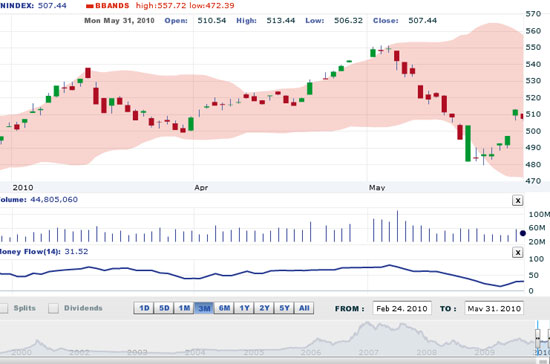Close the Money Flow indicator panel

pyautogui.click(x=517, y=252)
